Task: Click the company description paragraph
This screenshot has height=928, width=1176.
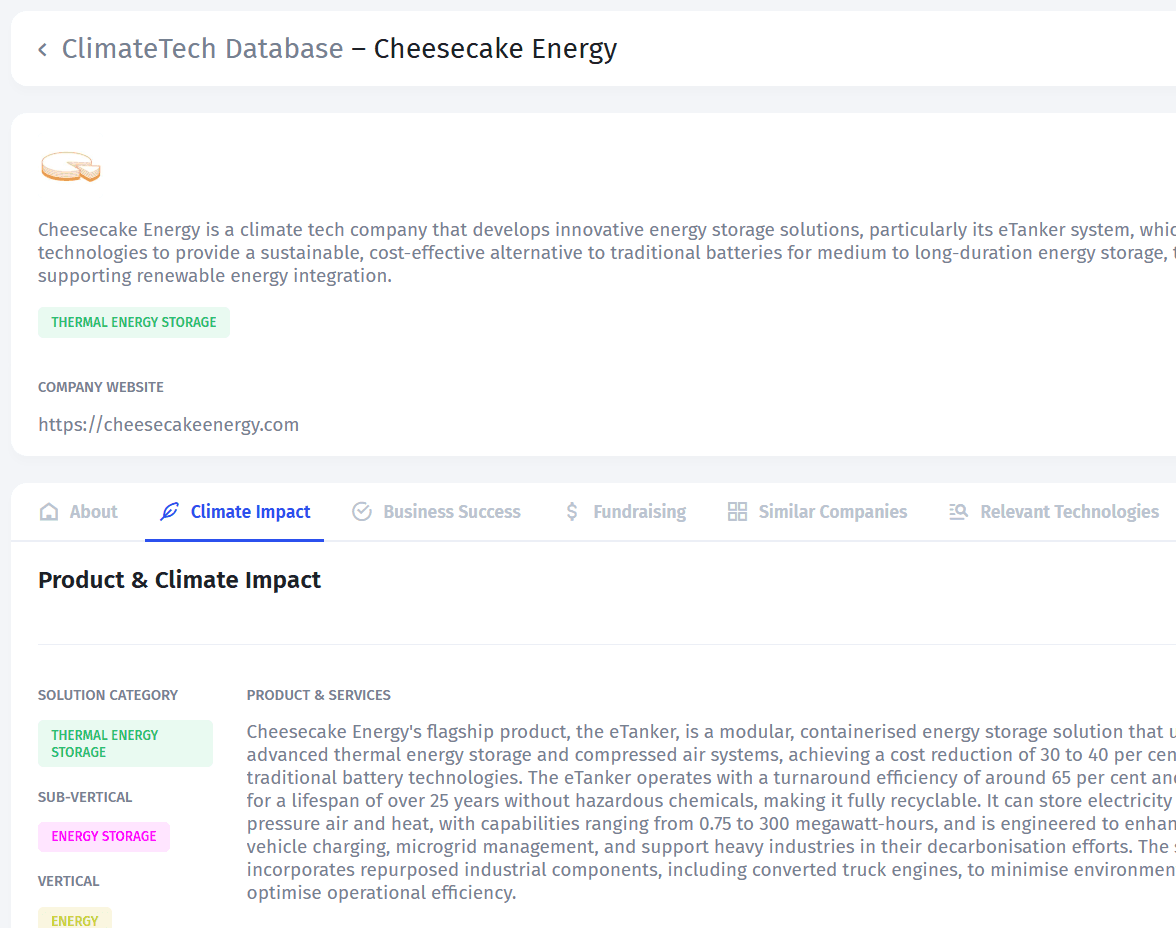Action: tap(607, 253)
